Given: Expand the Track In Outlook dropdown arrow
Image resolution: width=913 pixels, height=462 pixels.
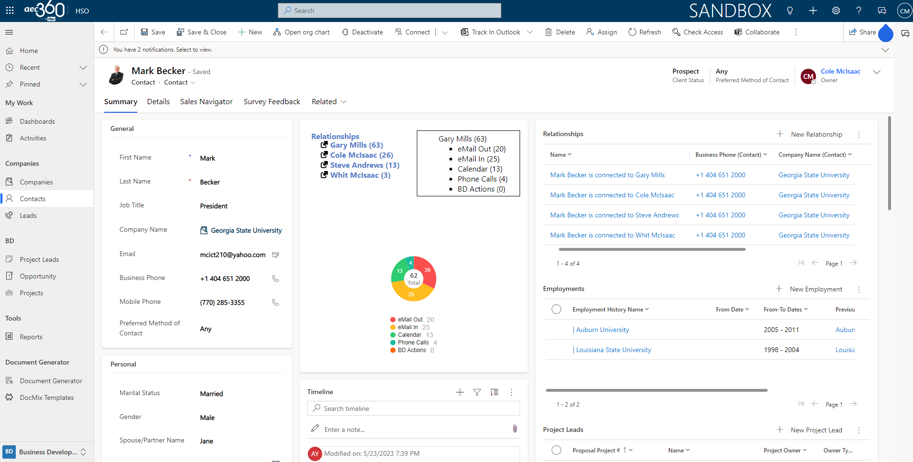Looking at the screenshot, I should (529, 33).
